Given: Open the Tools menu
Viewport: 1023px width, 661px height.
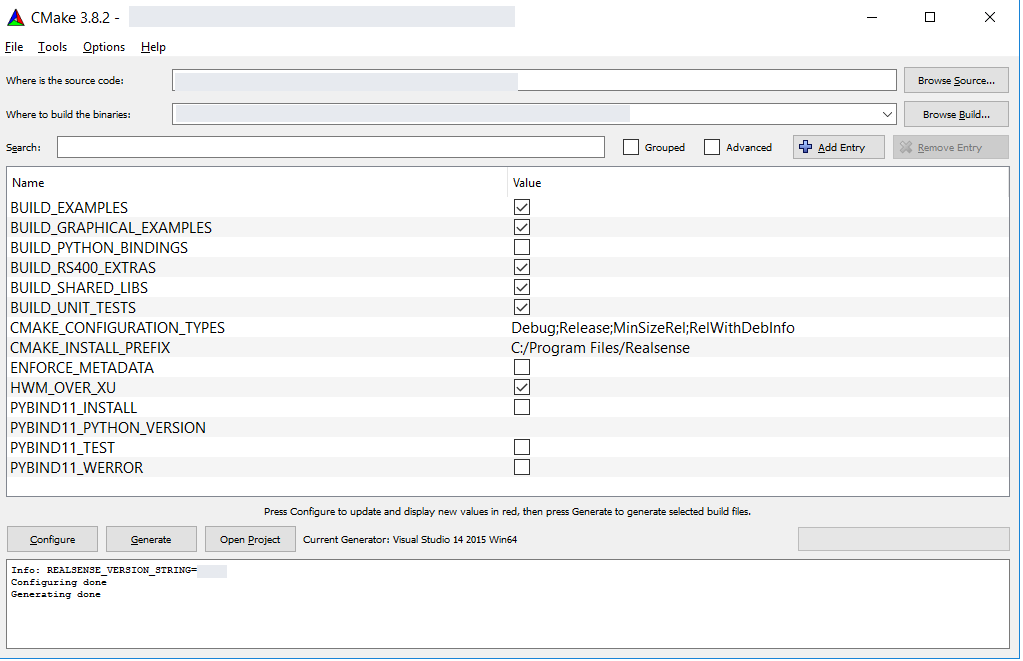Looking at the screenshot, I should 52,47.
